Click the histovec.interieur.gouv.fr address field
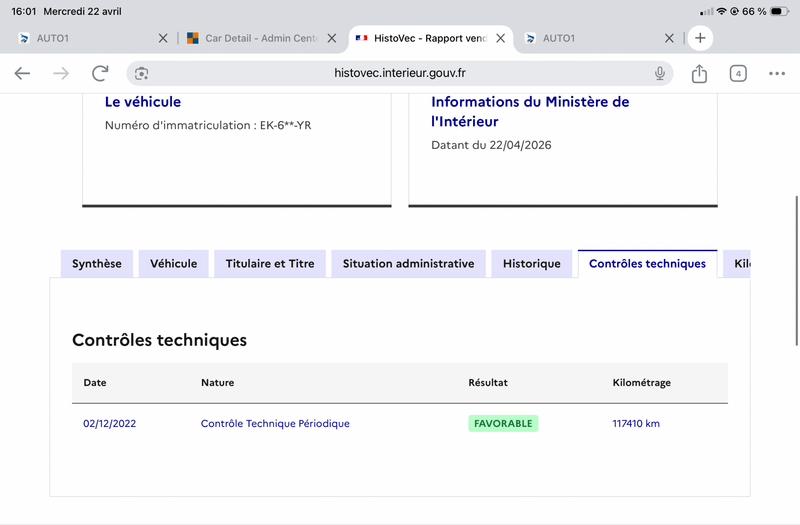 400,73
